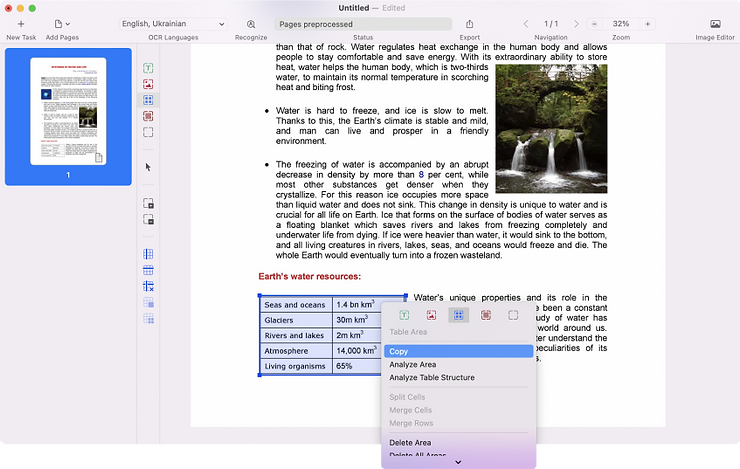Viewport: 740px width, 469px height.
Task: Click the Recognize icon
Action: (x=251, y=24)
